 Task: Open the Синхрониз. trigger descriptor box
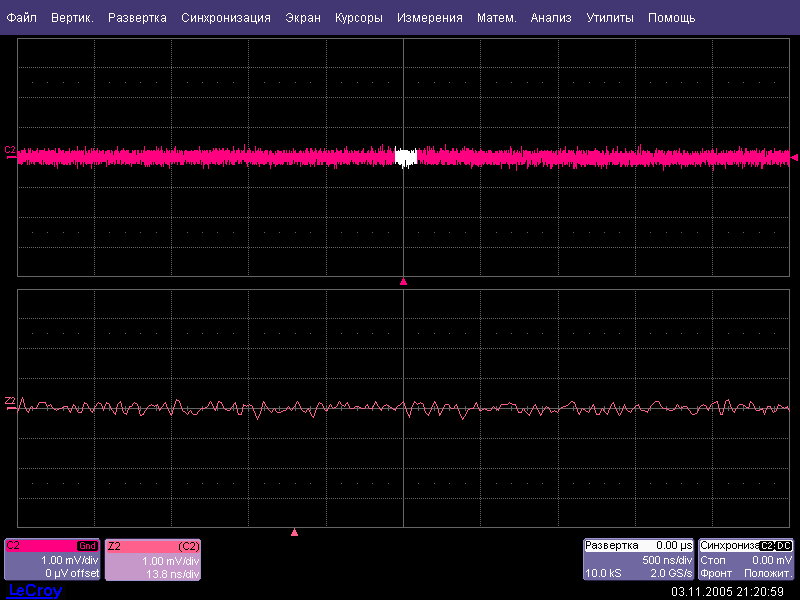pyautogui.click(x=746, y=560)
